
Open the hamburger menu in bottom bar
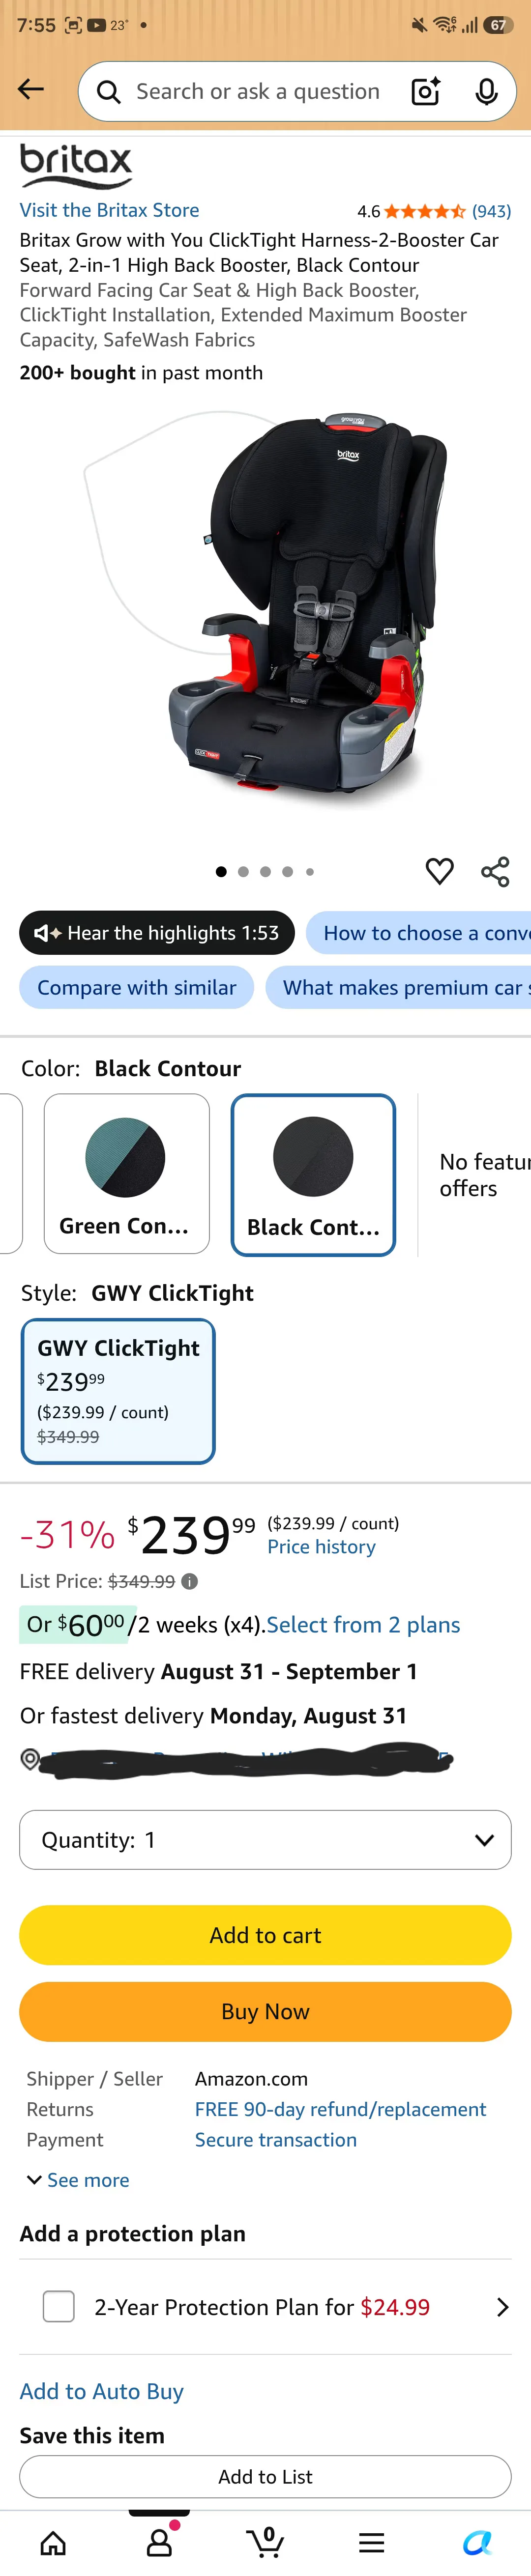pyautogui.click(x=371, y=2542)
